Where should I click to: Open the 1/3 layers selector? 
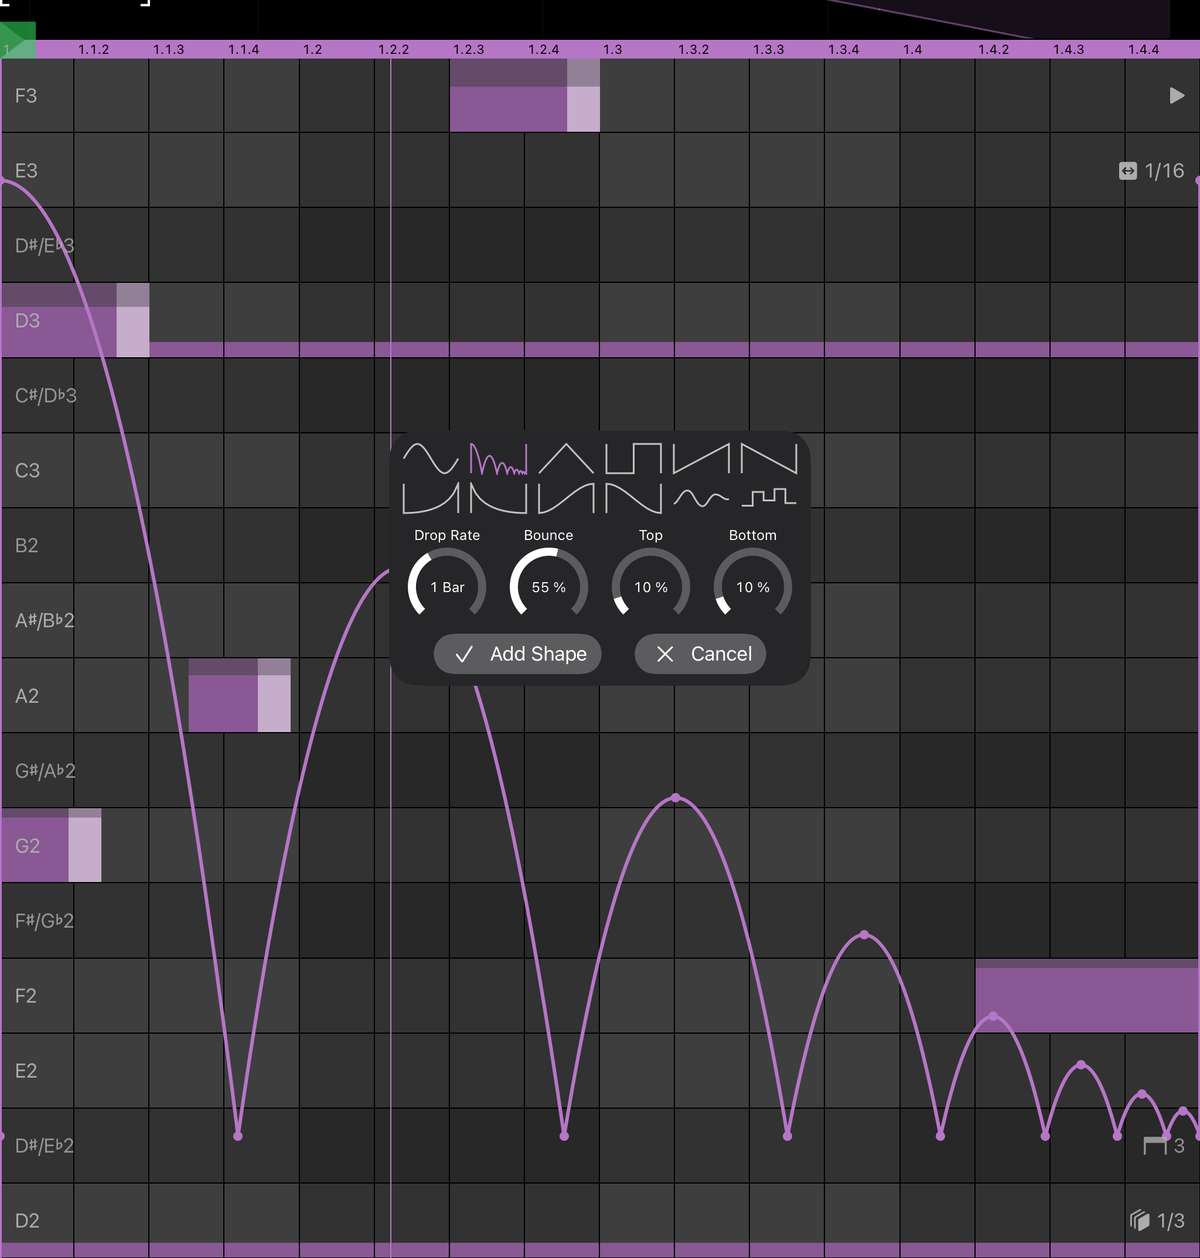click(x=1157, y=1220)
